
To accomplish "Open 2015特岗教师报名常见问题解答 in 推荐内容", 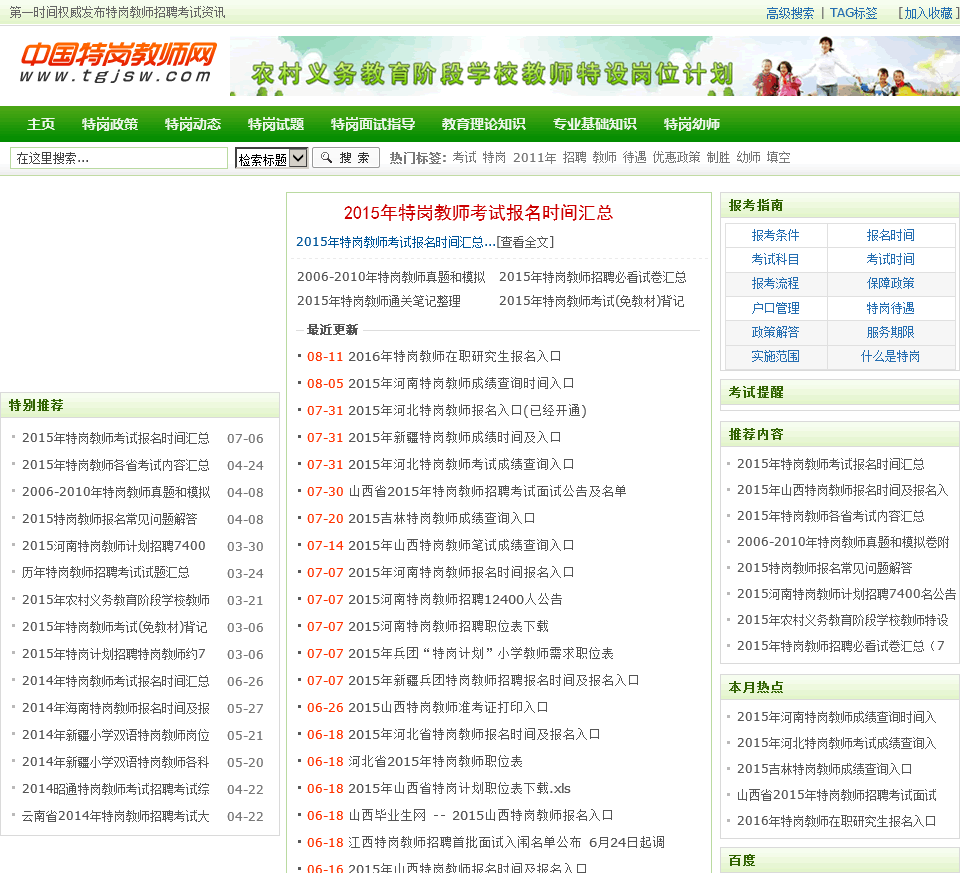I will [824, 568].
